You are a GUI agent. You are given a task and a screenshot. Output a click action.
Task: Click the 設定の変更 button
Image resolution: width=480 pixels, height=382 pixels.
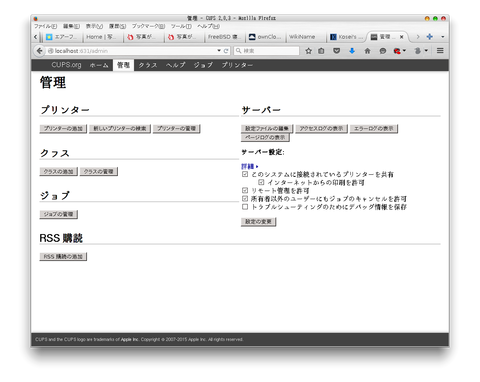pyautogui.click(x=259, y=222)
